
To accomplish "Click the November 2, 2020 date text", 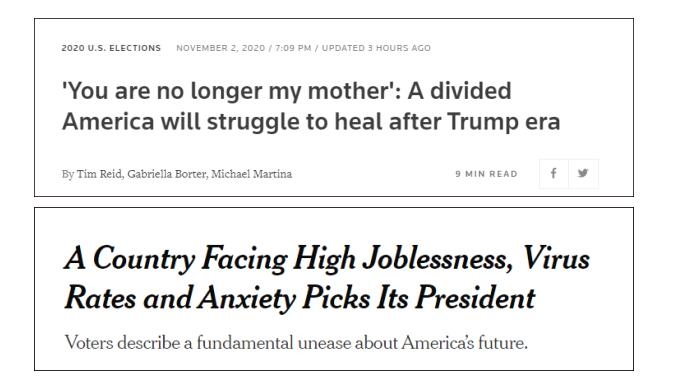I will click(221, 48).
